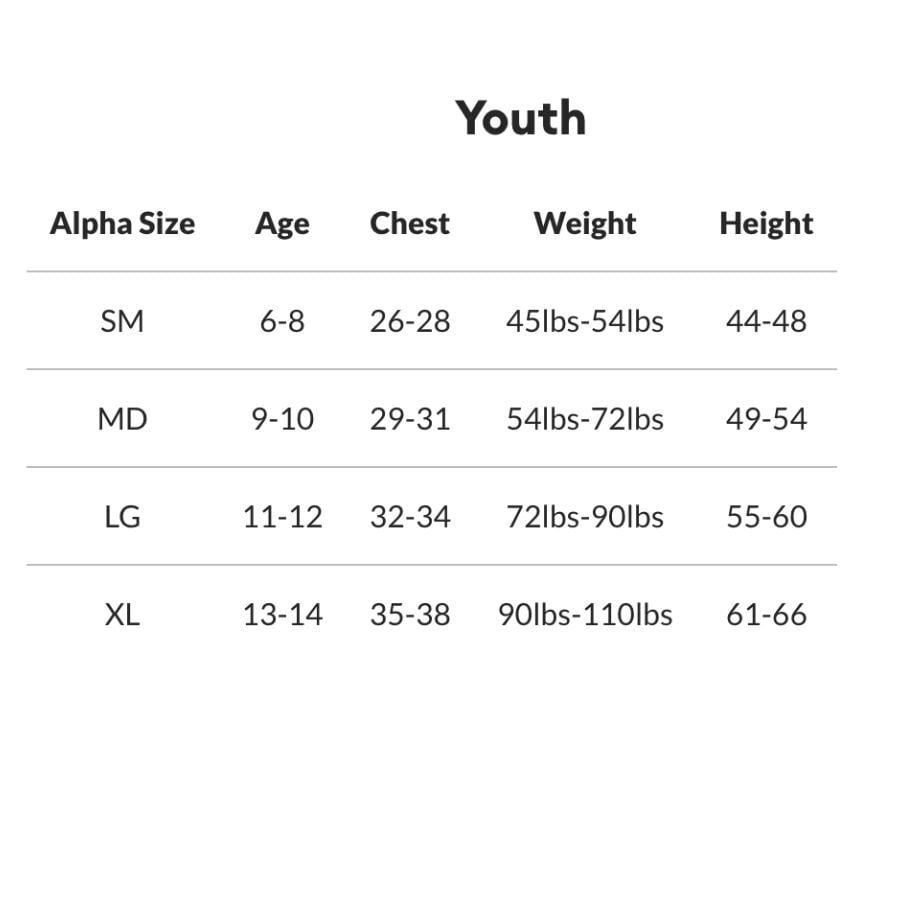Click the LG size cell

point(122,516)
